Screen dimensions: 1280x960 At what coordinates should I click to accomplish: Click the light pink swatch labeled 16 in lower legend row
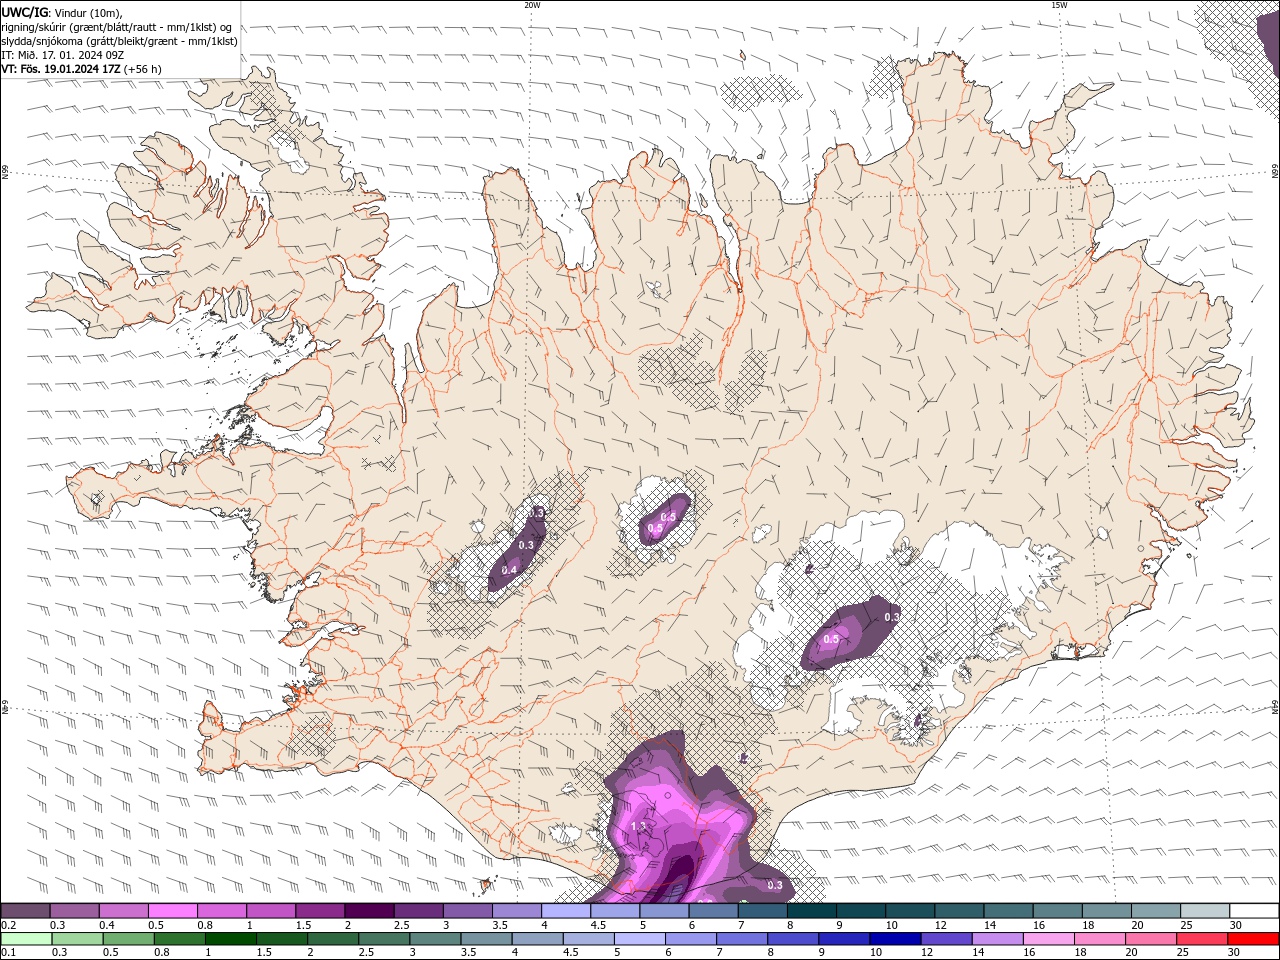tap(1048, 939)
